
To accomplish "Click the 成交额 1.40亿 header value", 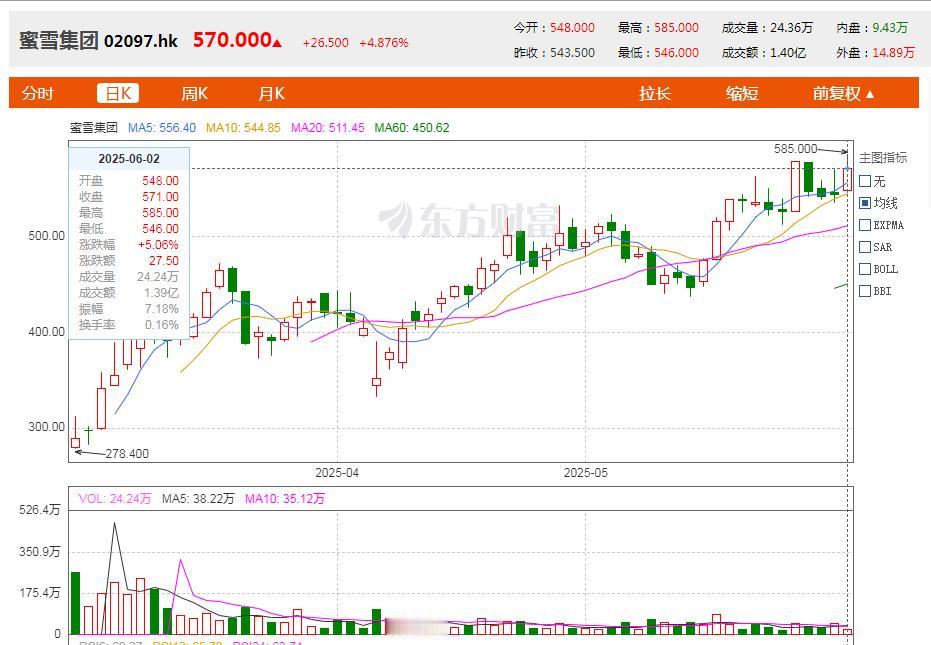I will pyautogui.click(x=788, y=52).
